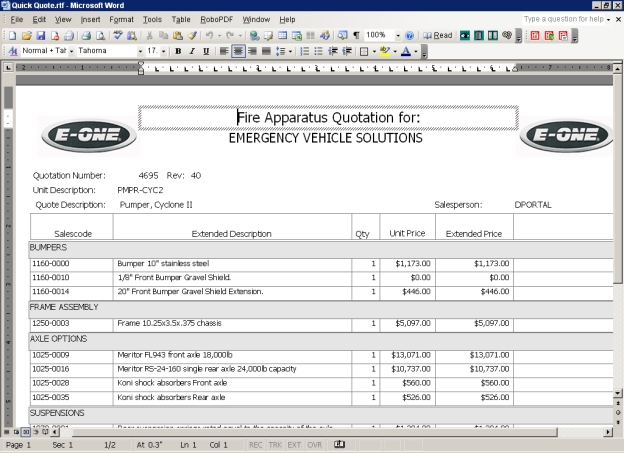Justify the paragraph text

pyautogui.click(x=266, y=51)
